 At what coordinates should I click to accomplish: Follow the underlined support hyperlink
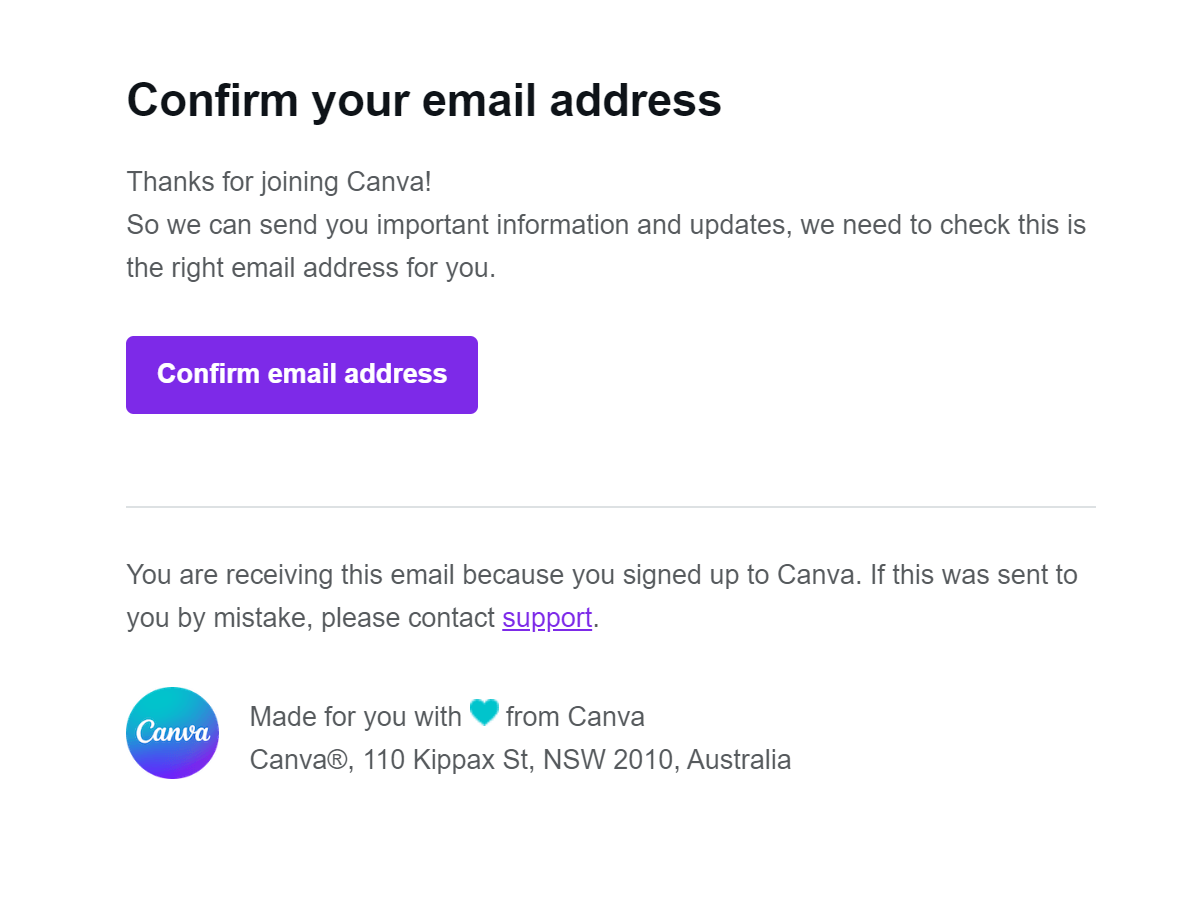546,617
